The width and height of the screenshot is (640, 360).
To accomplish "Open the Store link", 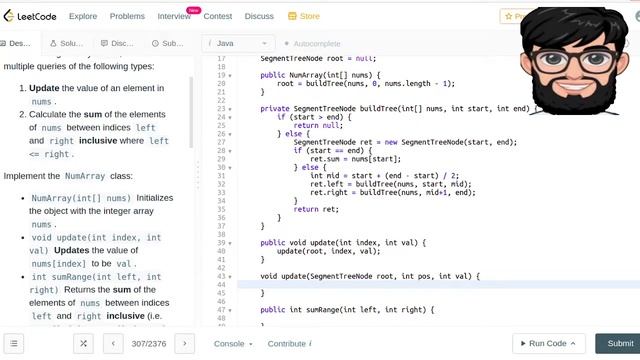I will click(x=304, y=16).
